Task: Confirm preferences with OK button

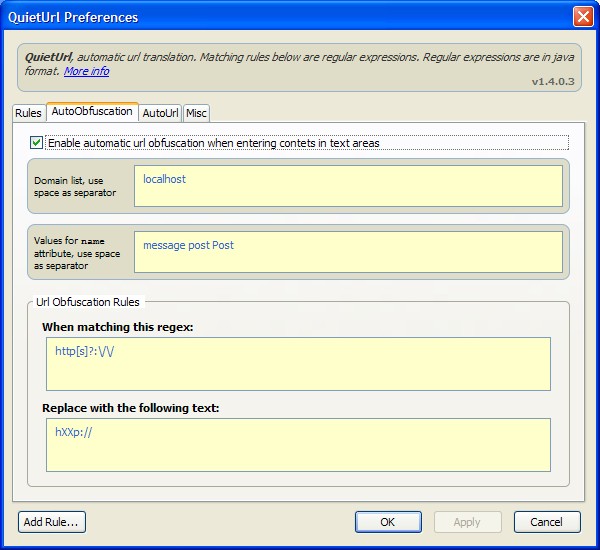Action: (388, 522)
